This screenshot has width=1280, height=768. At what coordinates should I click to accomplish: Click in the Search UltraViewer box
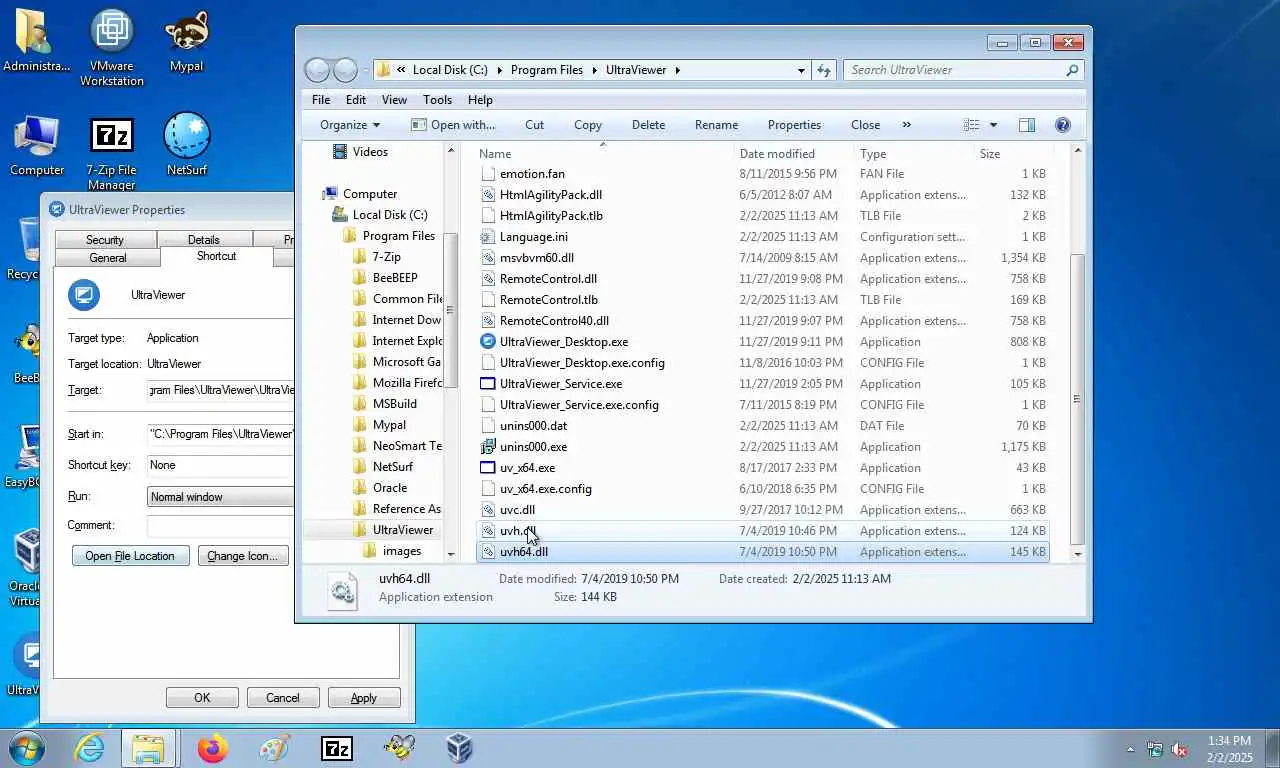954,70
